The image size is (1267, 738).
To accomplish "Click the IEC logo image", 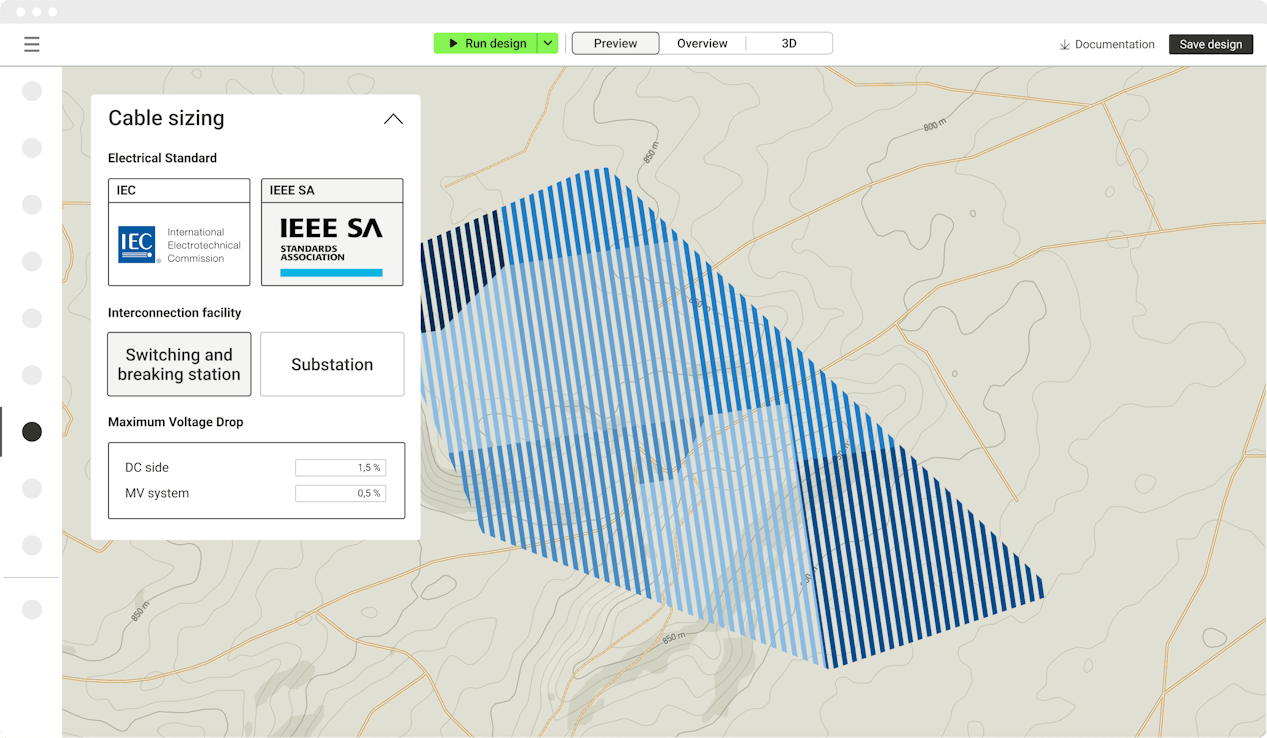I will [138, 245].
